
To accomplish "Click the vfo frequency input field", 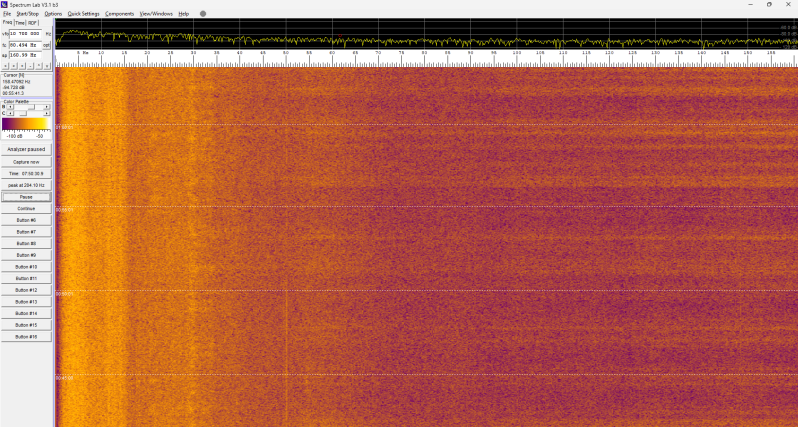I will pyautogui.click(x=25, y=34).
